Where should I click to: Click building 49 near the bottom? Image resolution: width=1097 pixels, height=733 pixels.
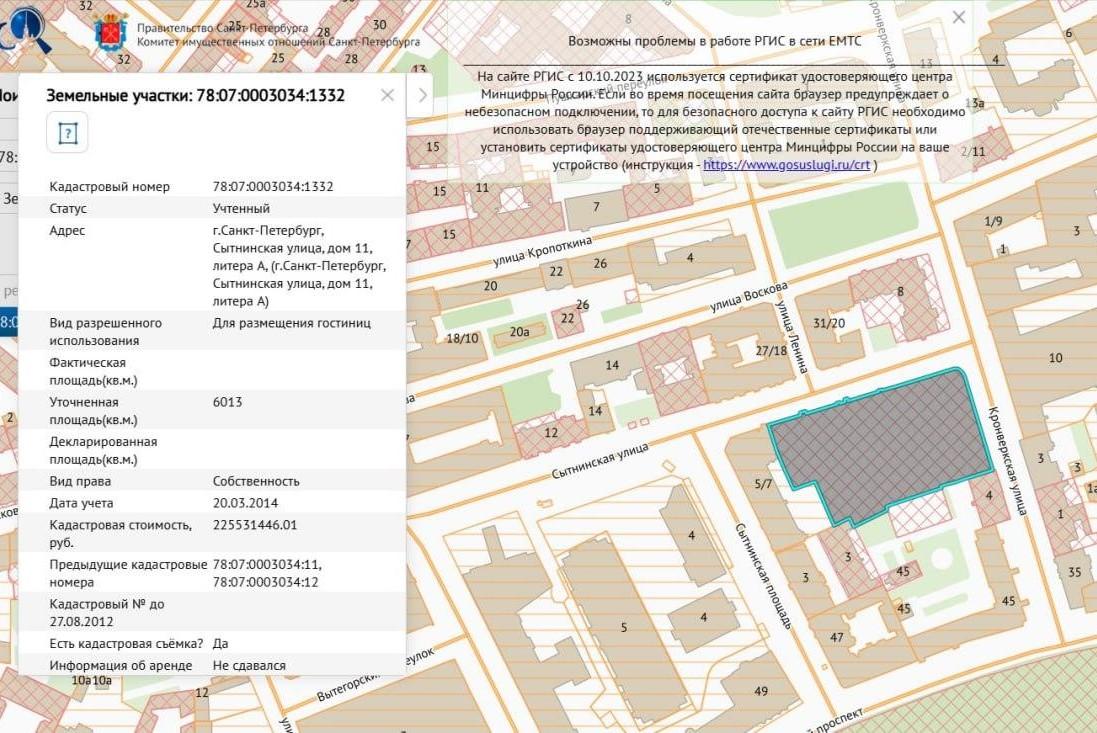click(761, 692)
